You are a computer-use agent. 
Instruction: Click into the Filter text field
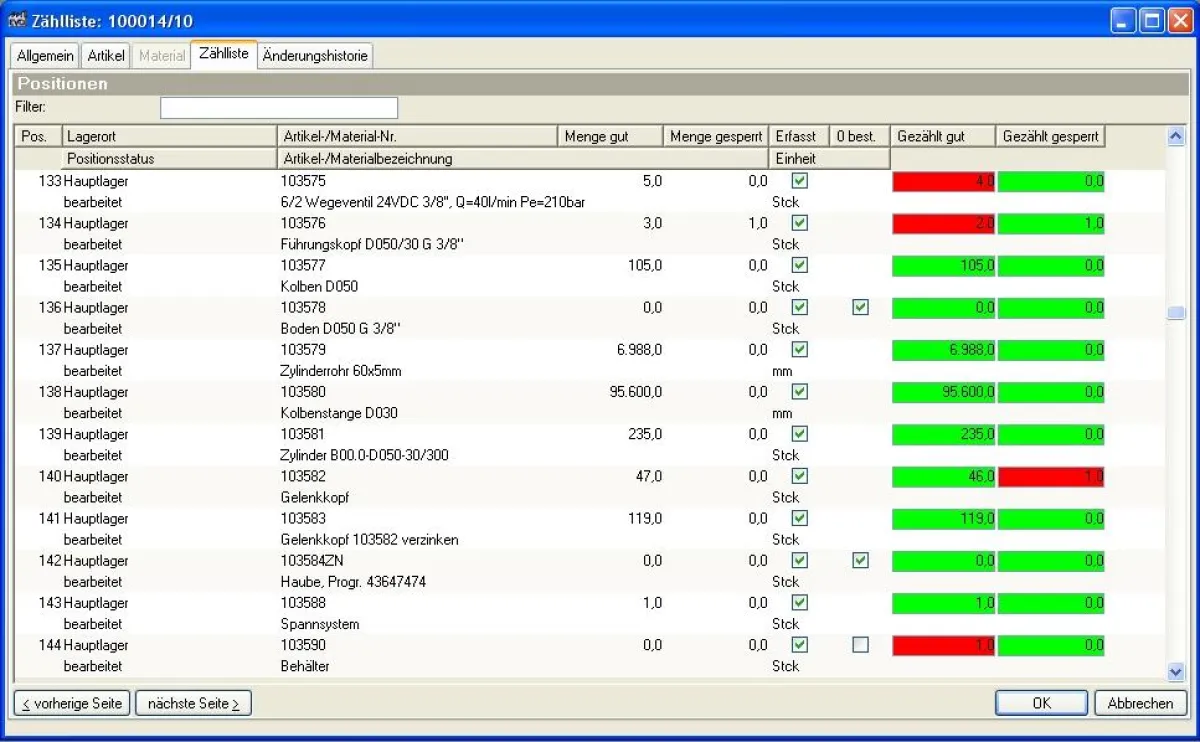[279, 107]
